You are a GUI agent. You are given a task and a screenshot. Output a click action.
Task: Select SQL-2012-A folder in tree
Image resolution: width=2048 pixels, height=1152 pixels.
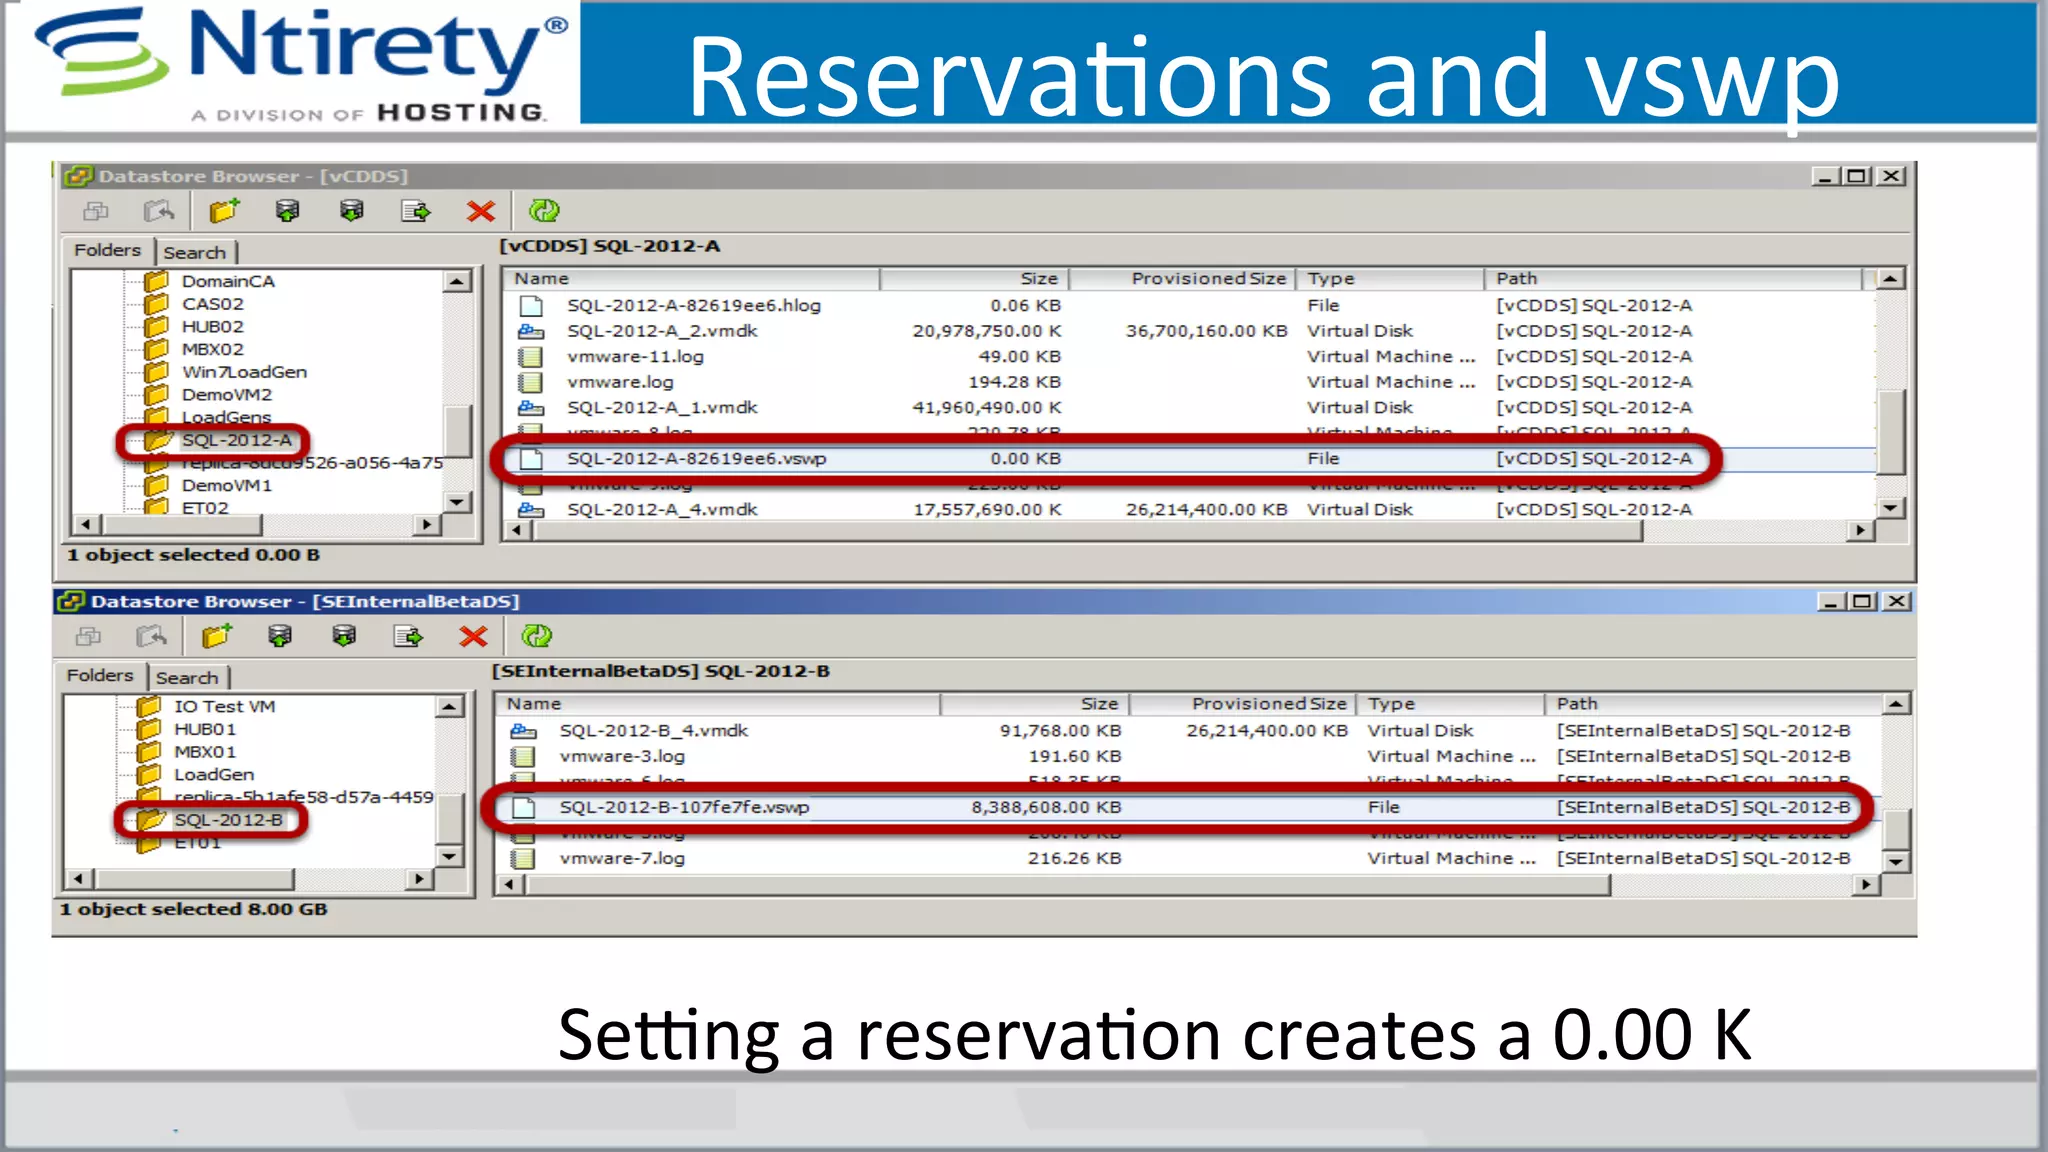pyautogui.click(x=236, y=441)
